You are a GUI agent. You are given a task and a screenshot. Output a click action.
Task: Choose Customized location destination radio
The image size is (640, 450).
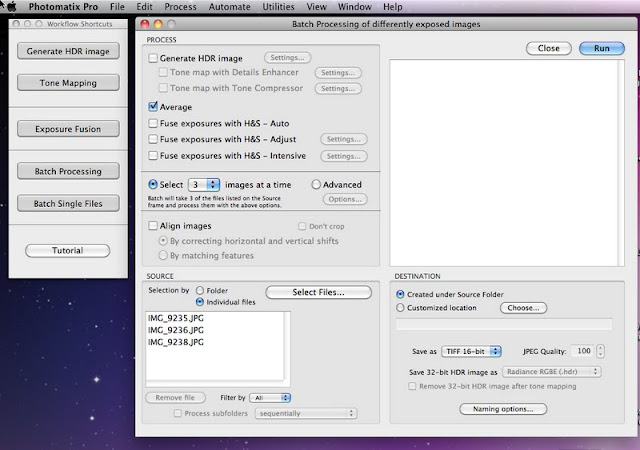tap(400, 307)
